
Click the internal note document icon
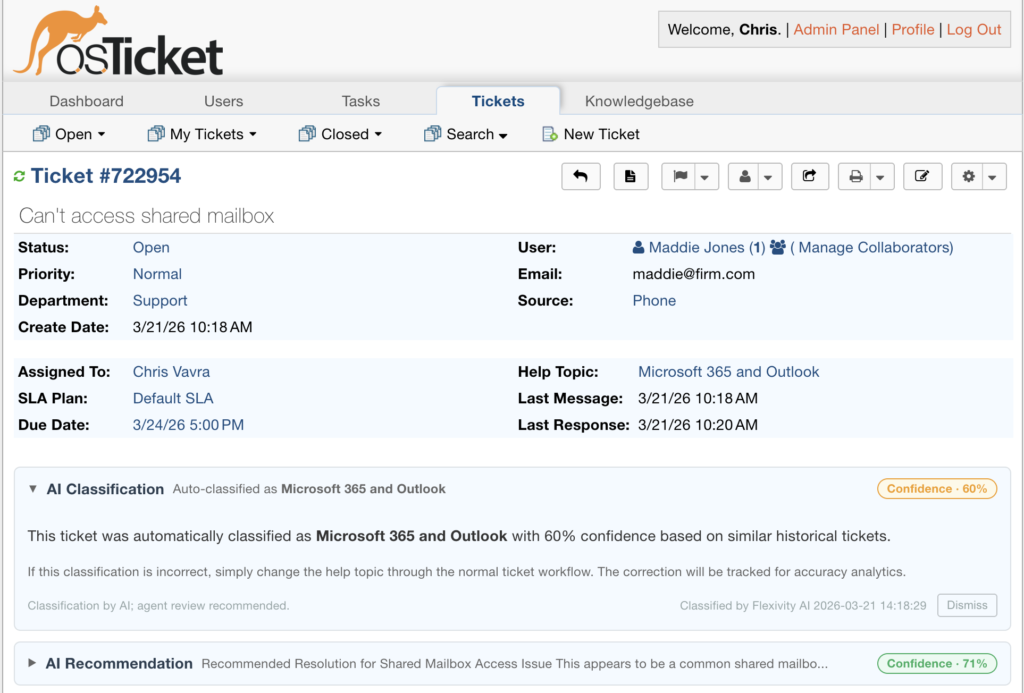pyautogui.click(x=630, y=177)
